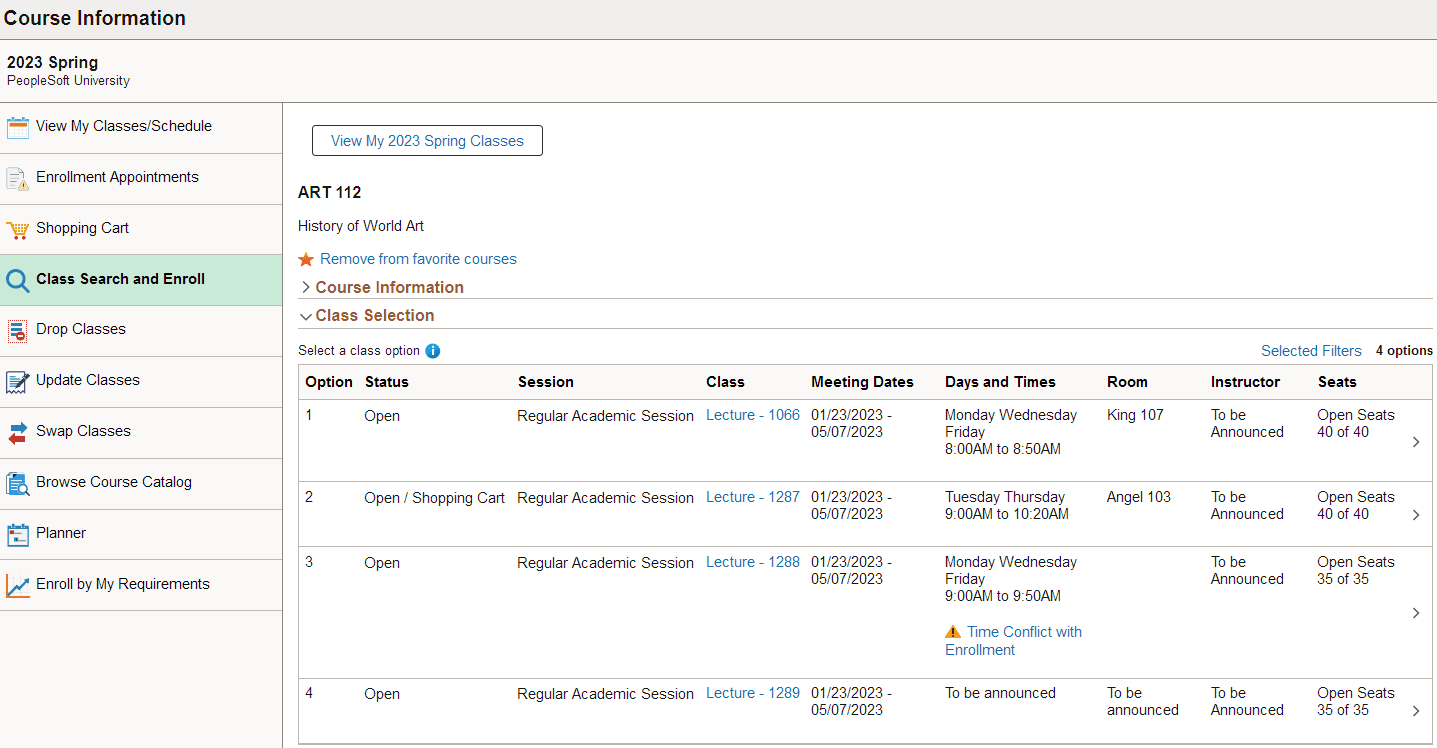
Task: Click the info icon beside Select a class option
Action: pos(432,350)
